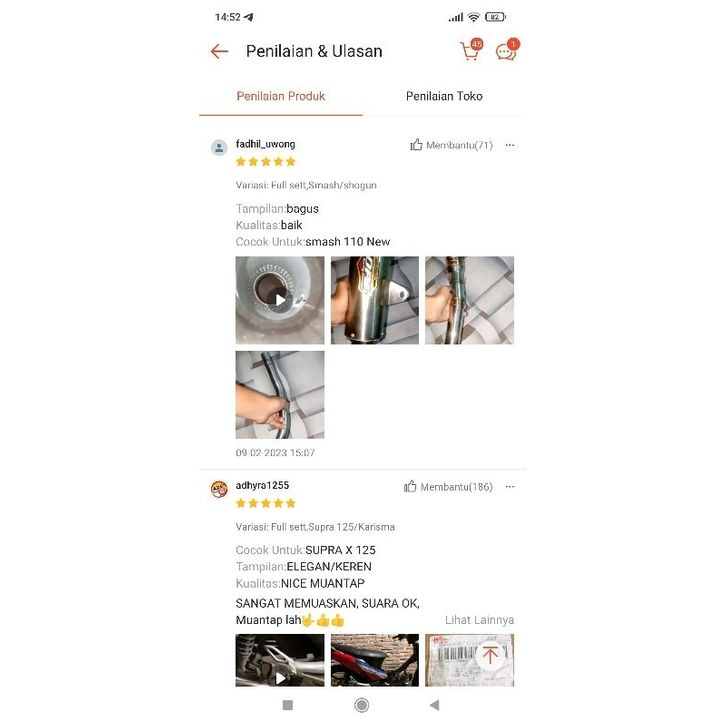Screen dimensions: 726x726
Task: Open adhyra1255's profile avatar
Action: tap(219, 489)
